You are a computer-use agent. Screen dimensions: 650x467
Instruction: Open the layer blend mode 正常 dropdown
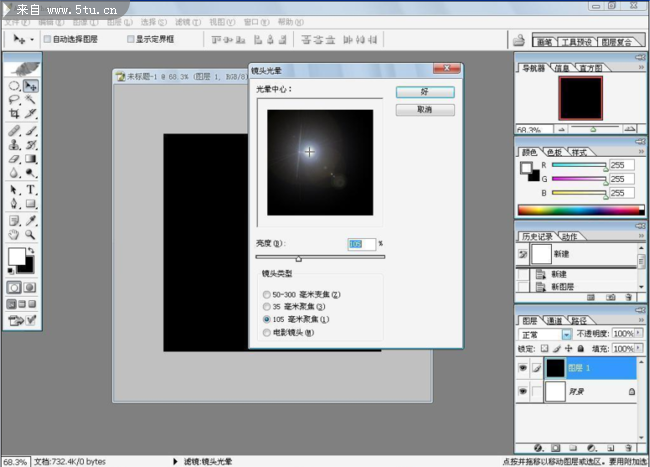tap(566, 333)
